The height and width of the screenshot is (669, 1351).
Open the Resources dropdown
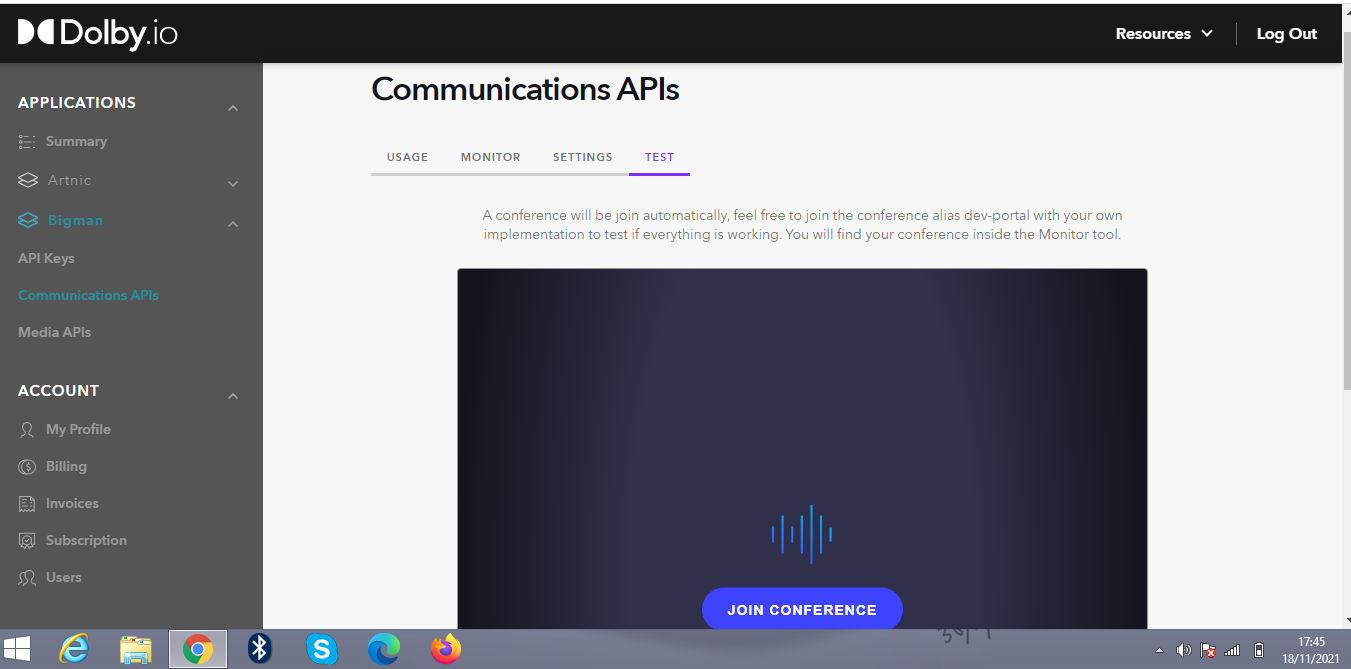pyautogui.click(x=1164, y=33)
